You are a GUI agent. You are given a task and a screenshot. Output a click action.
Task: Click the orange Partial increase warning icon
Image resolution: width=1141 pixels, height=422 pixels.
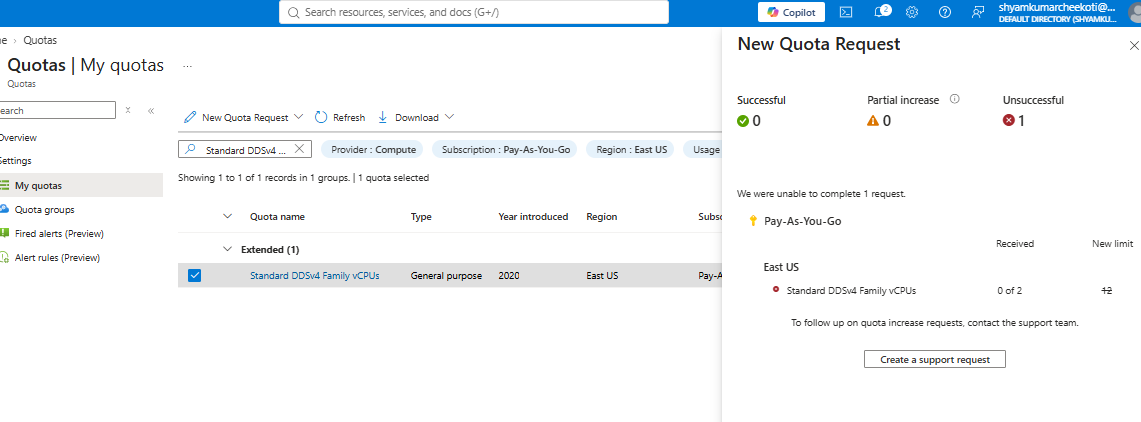point(873,121)
